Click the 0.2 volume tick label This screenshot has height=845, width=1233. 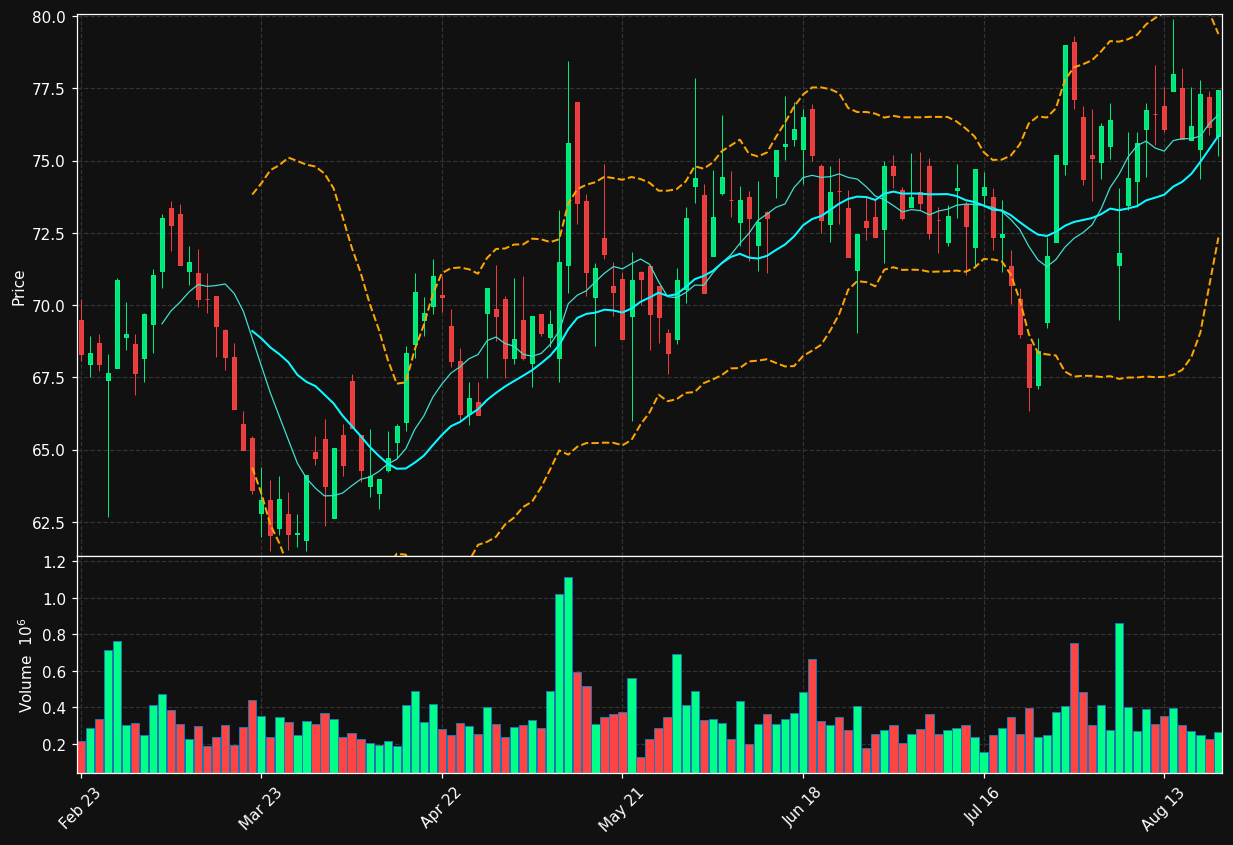(x=55, y=745)
